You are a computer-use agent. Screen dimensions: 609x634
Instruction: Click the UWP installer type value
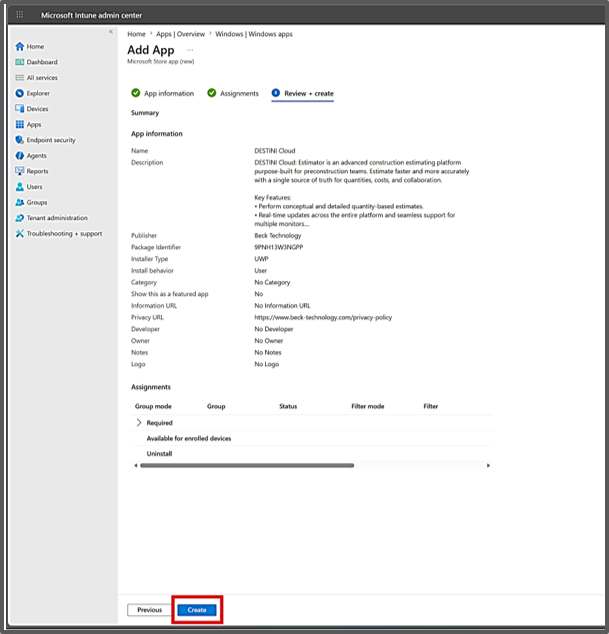tap(261, 259)
